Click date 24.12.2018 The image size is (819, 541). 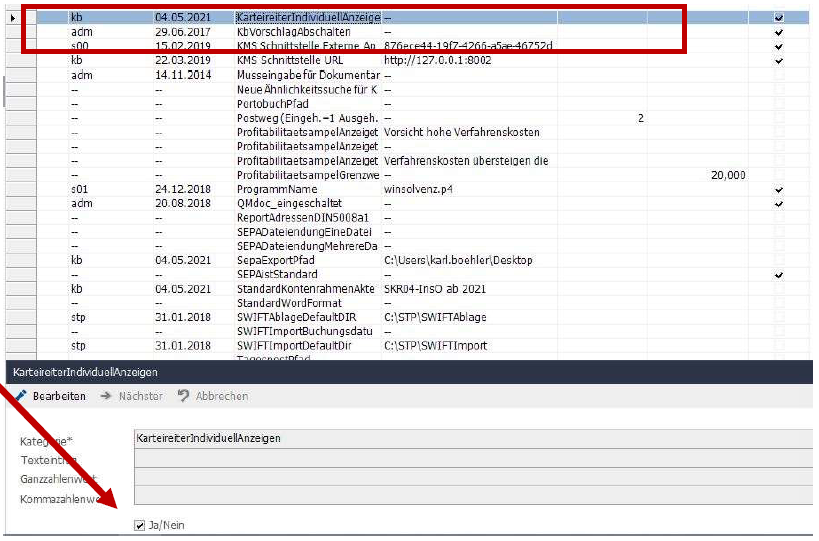tap(183, 189)
